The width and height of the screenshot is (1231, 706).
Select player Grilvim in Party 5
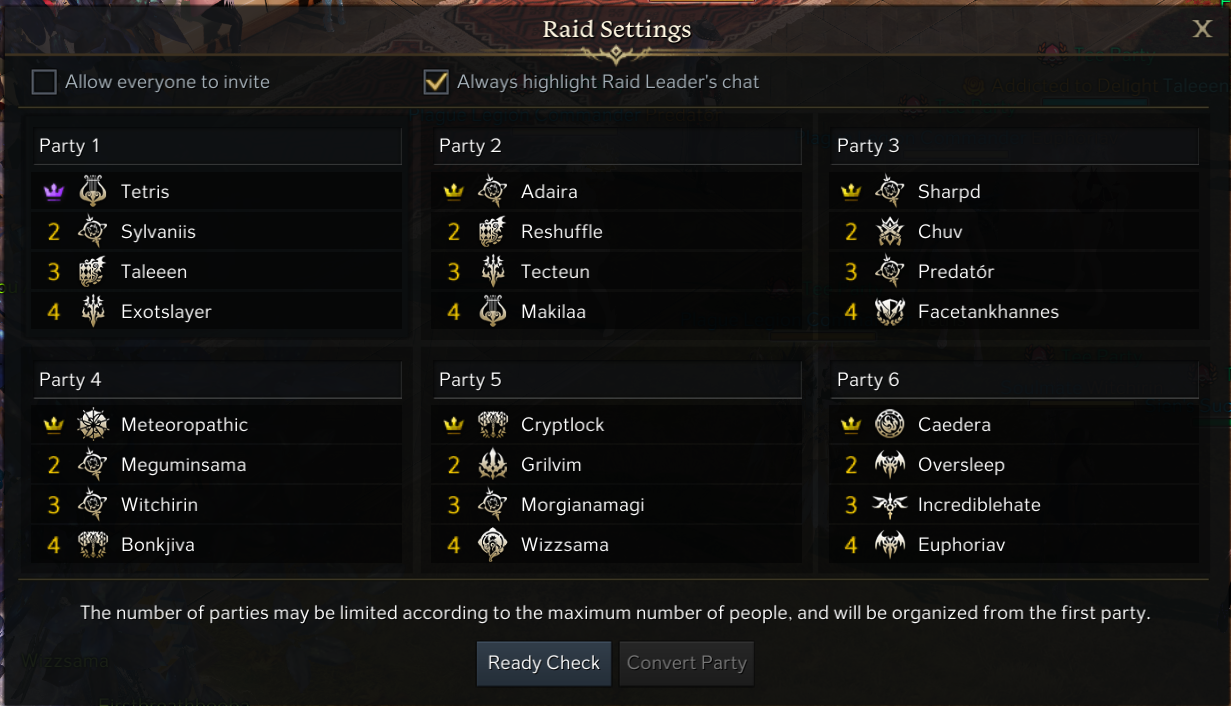point(551,464)
